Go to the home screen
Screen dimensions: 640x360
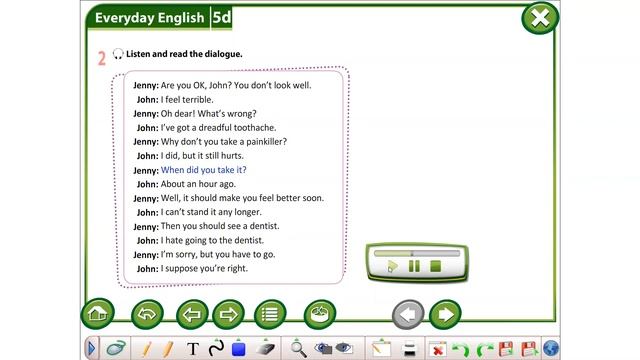98,313
